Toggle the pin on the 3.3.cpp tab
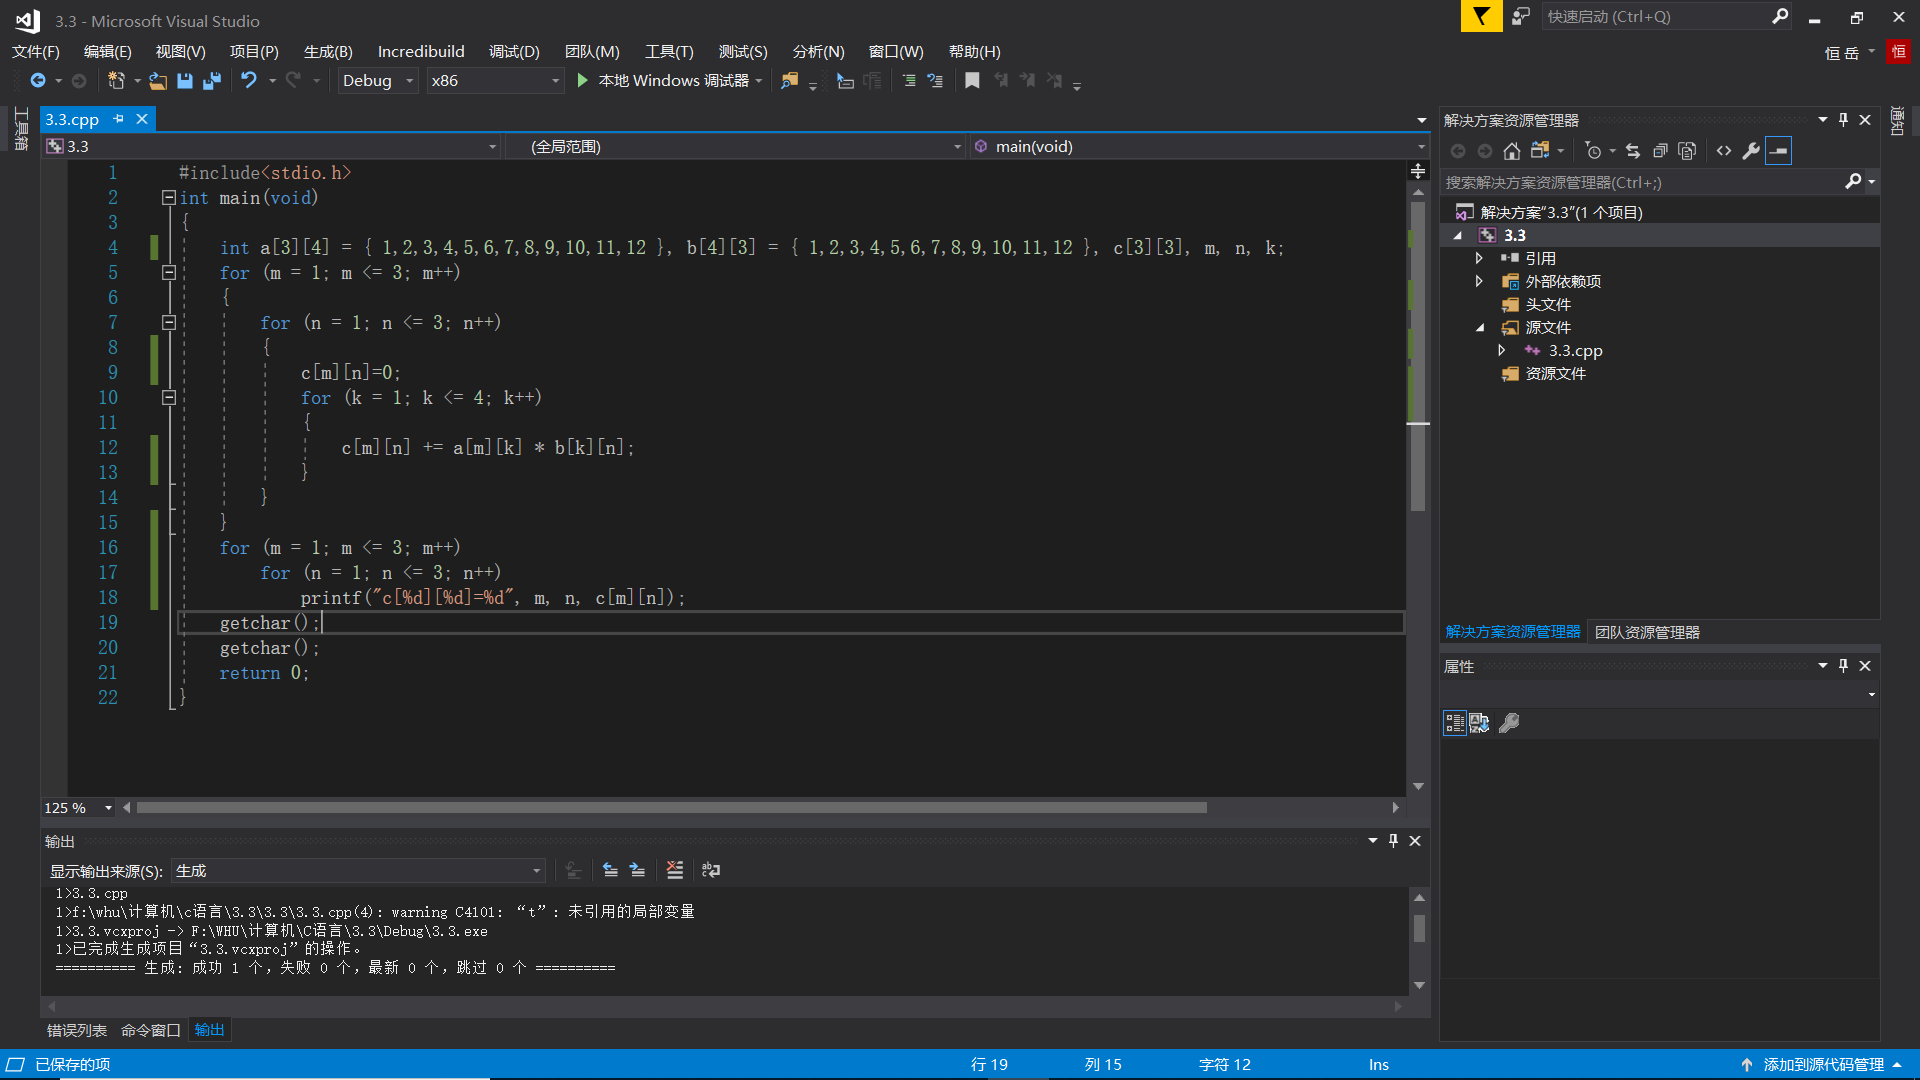The image size is (1920, 1080). (x=118, y=119)
